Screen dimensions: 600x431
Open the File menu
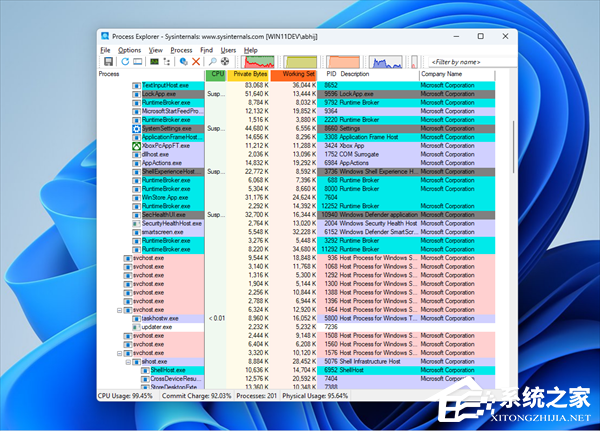(105, 50)
